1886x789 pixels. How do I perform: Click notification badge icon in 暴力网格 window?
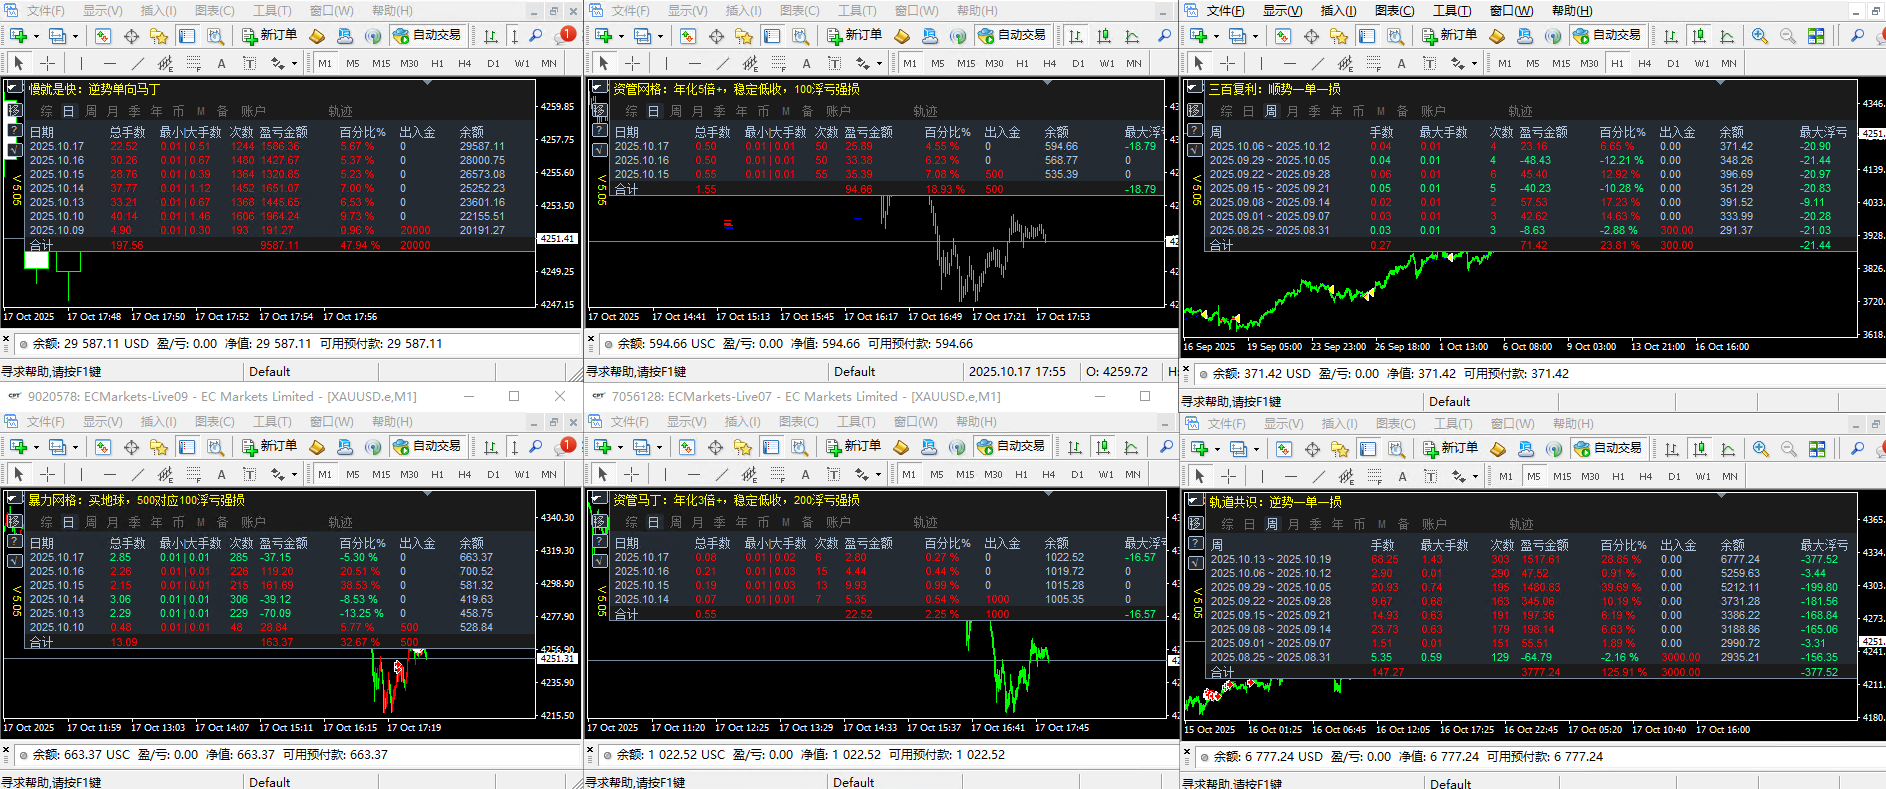[x=566, y=446]
